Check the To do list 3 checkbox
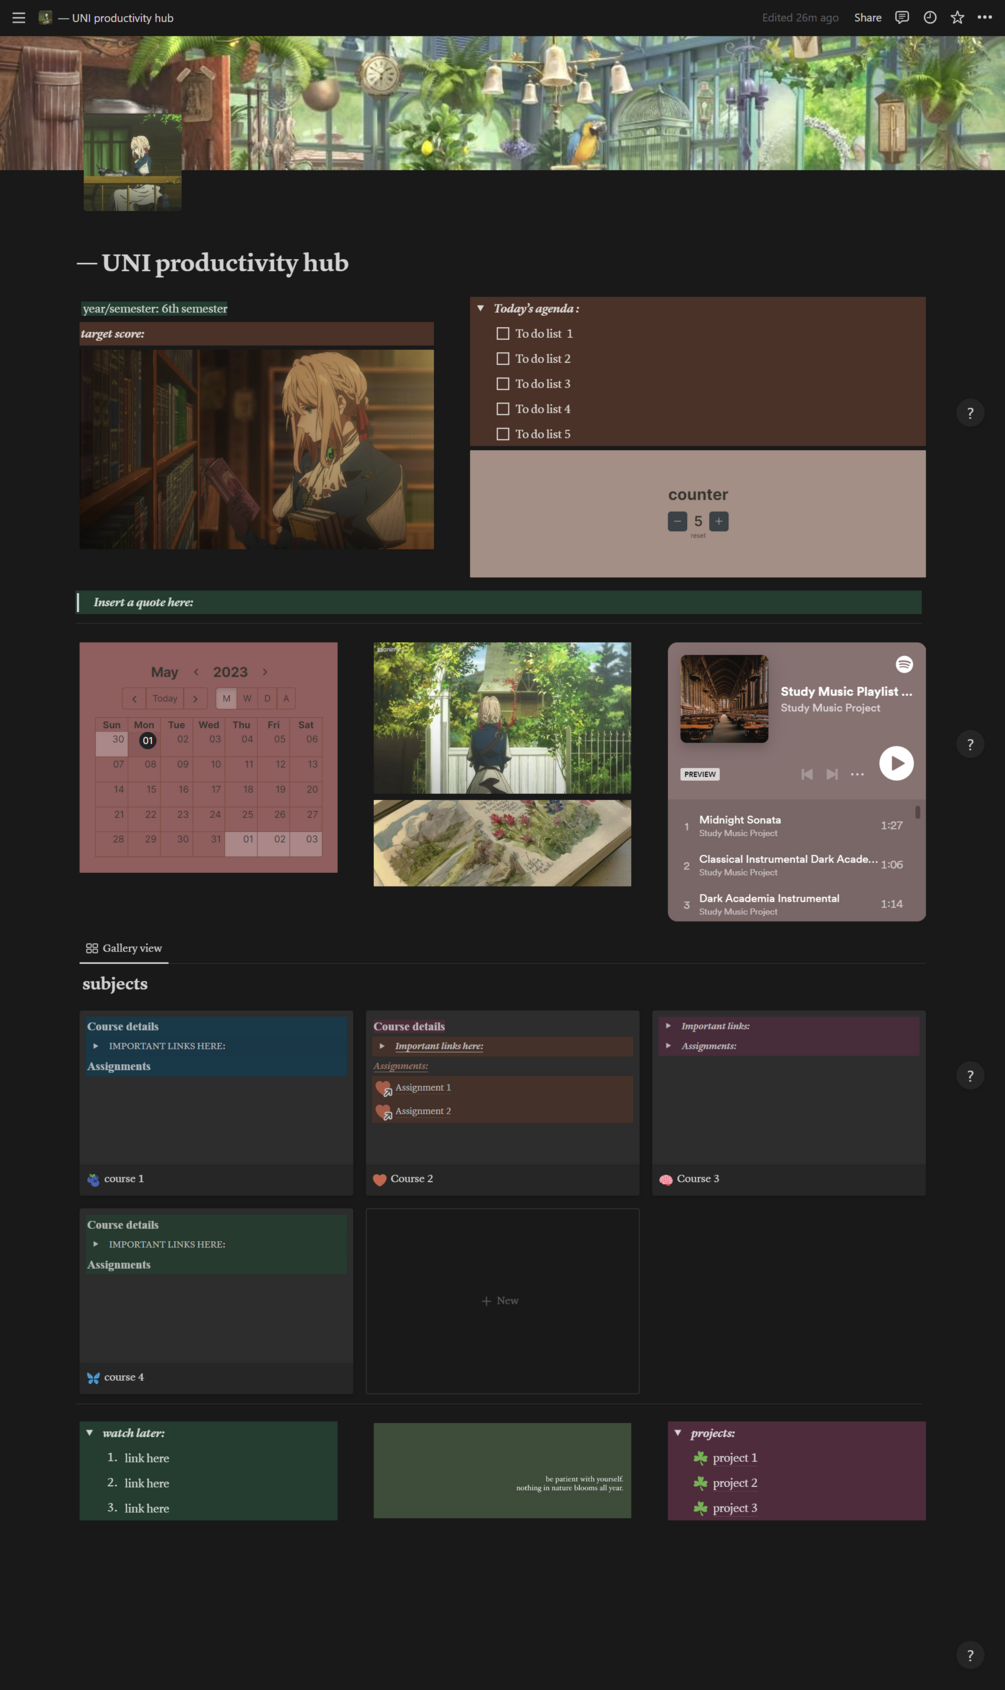The height and width of the screenshot is (1690, 1005). (503, 384)
